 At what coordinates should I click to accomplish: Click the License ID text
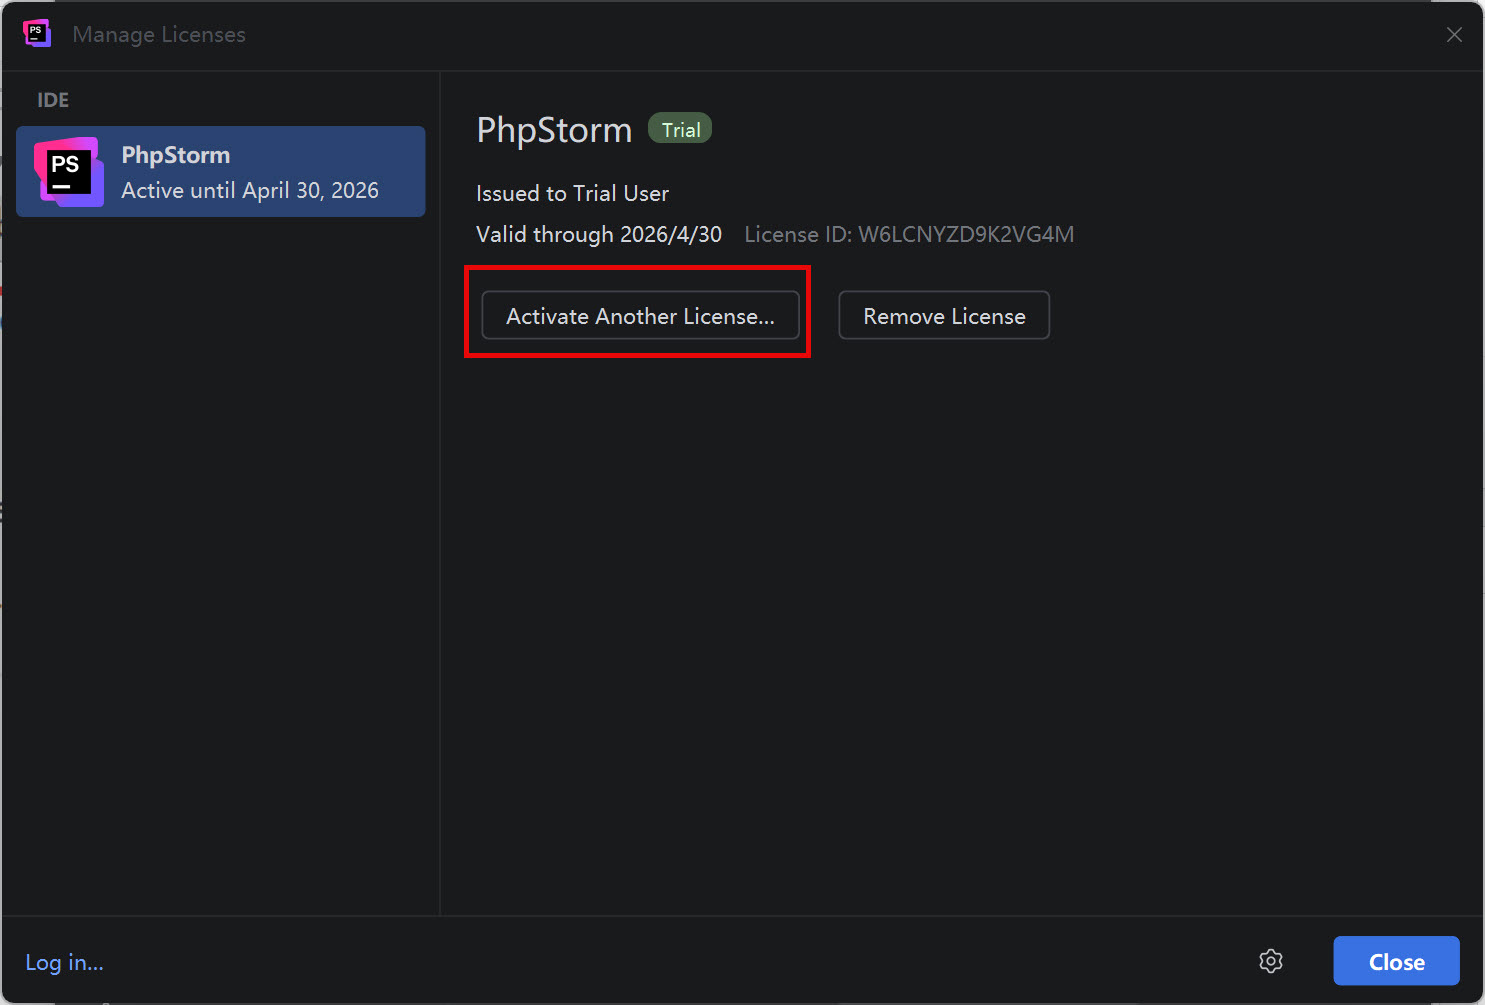click(908, 234)
